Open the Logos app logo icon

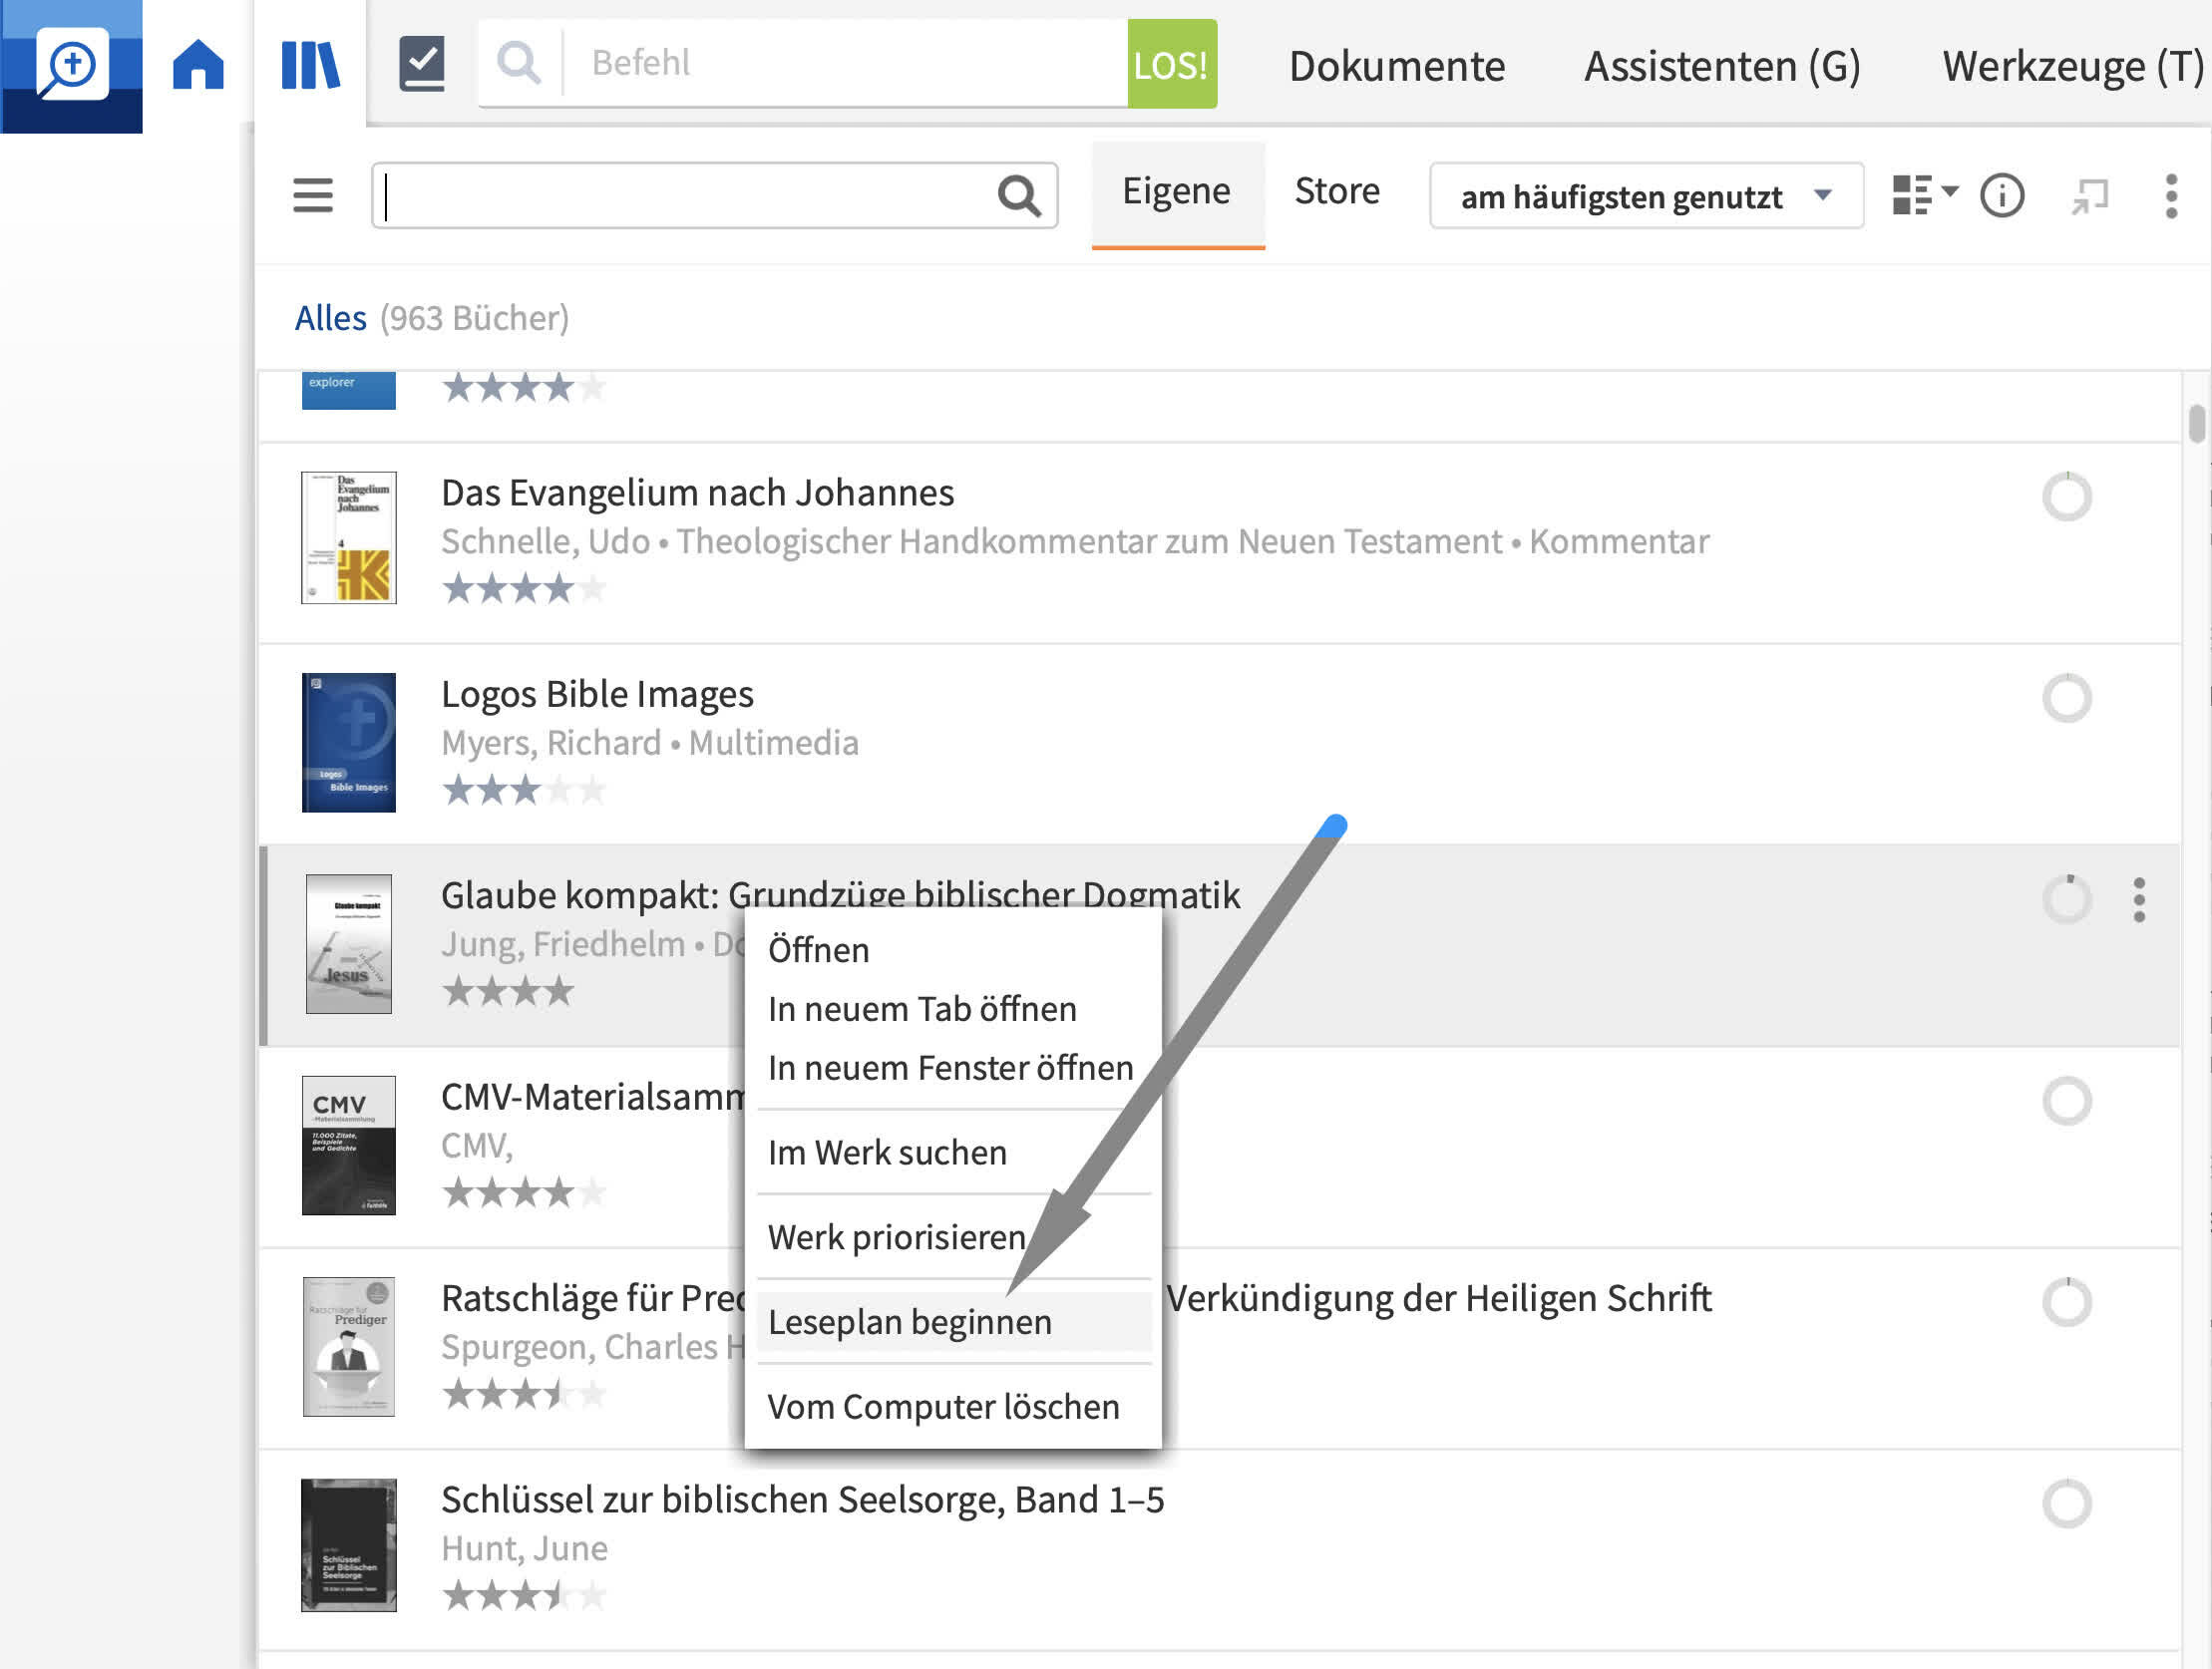[71, 66]
